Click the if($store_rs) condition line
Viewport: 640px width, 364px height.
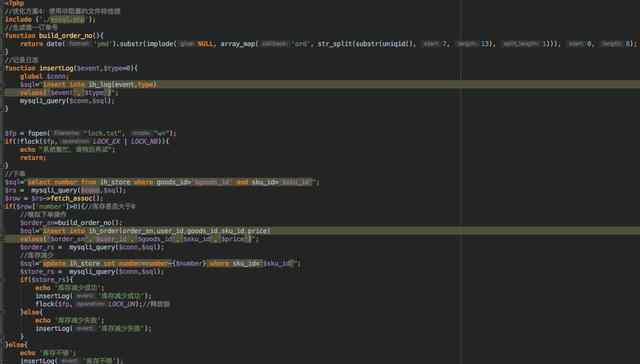click(47, 280)
